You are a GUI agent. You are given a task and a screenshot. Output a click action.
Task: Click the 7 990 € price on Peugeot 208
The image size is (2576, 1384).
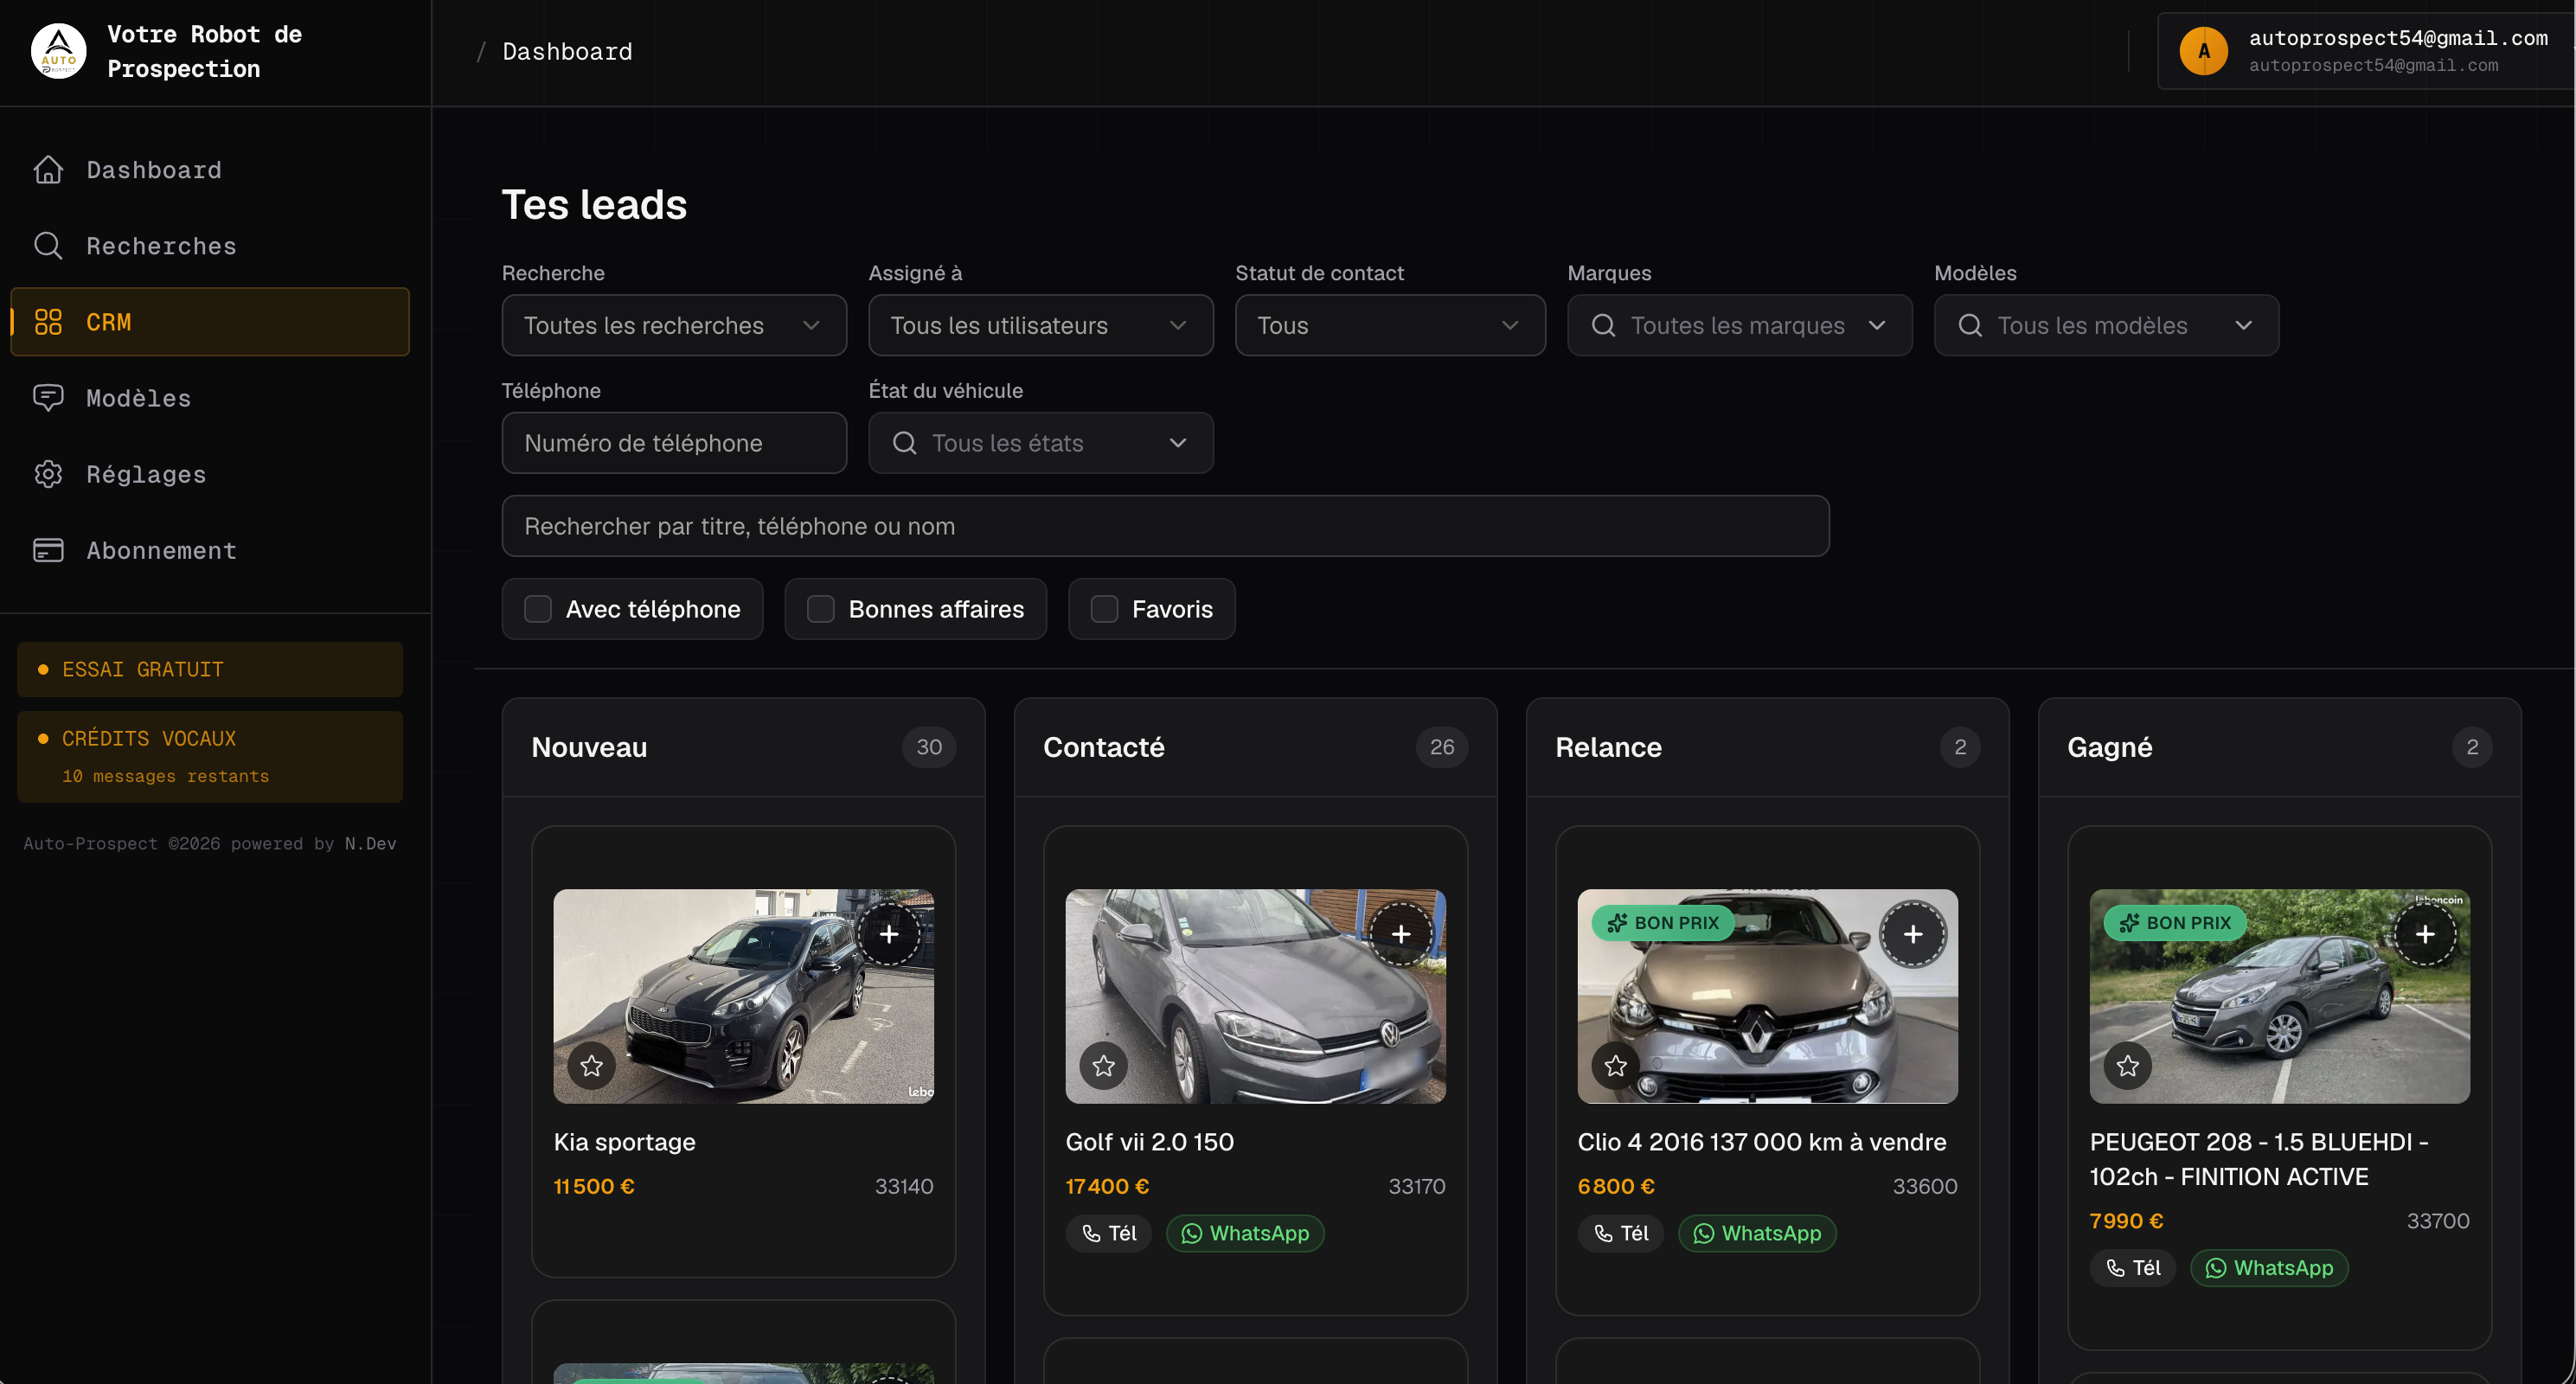coord(2126,1221)
